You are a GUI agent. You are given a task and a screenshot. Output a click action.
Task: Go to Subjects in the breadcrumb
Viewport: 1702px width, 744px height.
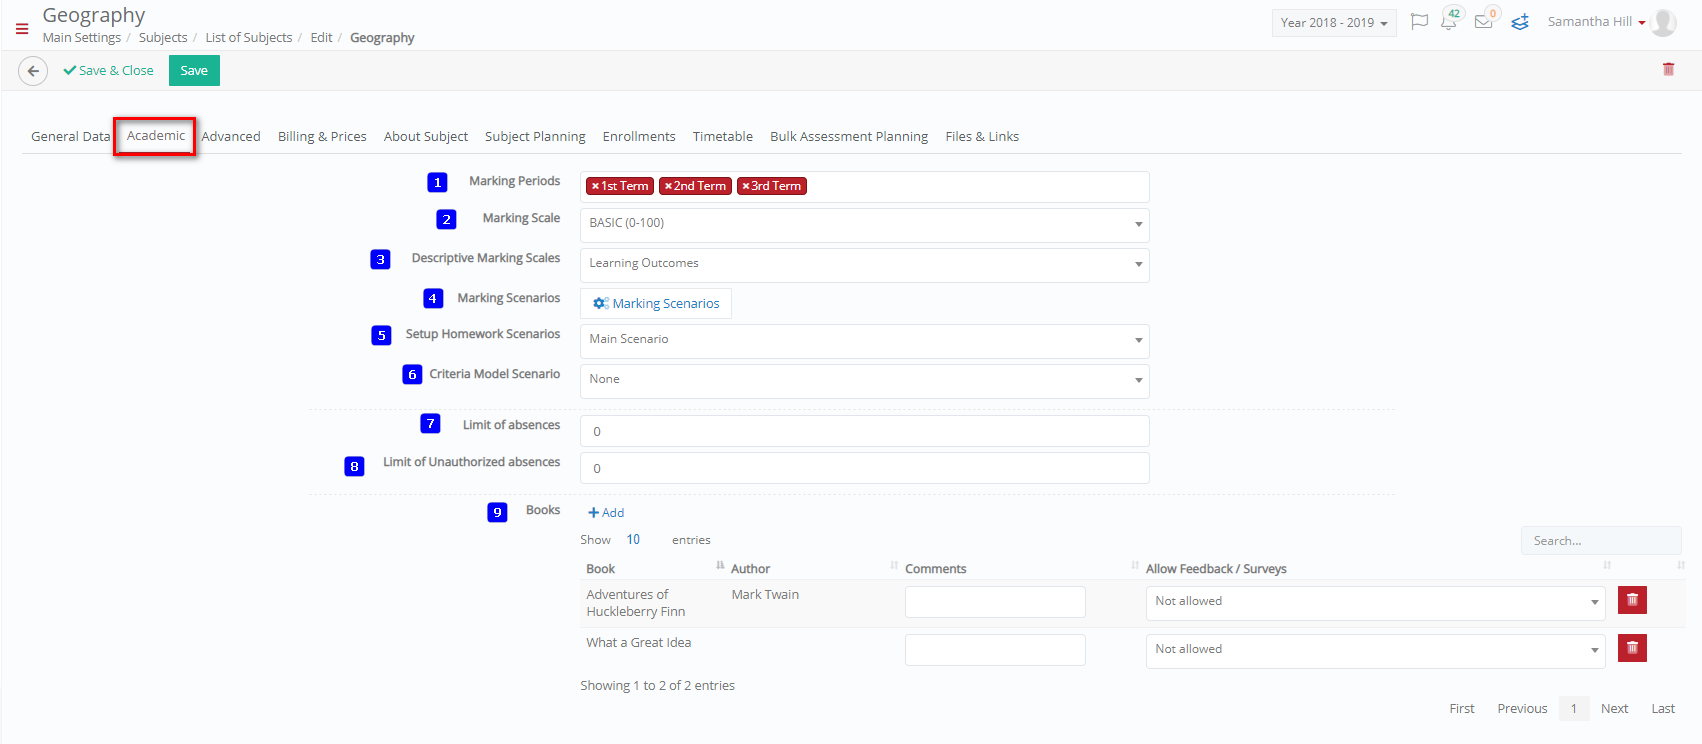[163, 38]
